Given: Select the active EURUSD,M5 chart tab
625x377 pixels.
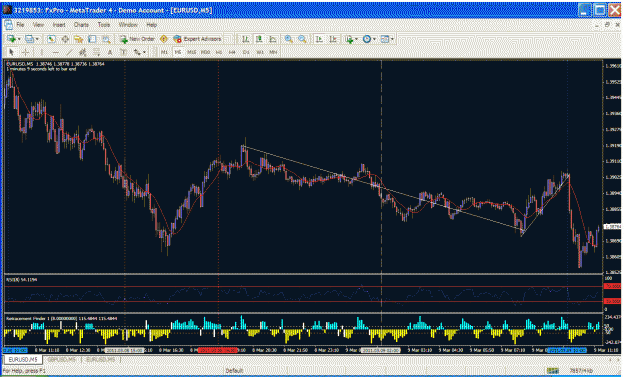Looking at the screenshot, I should coord(23,359).
